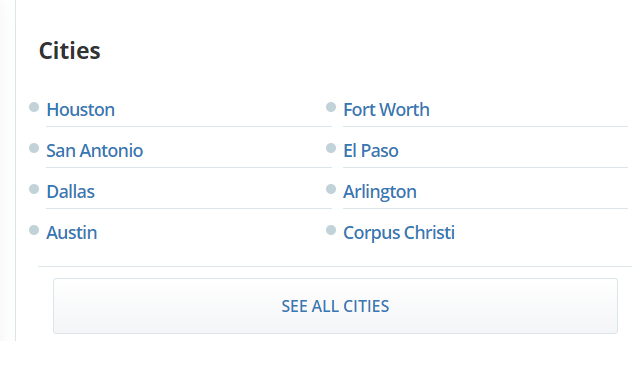643x384 pixels.
Task: Click the Corpus Christi link
Action: (399, 233)
